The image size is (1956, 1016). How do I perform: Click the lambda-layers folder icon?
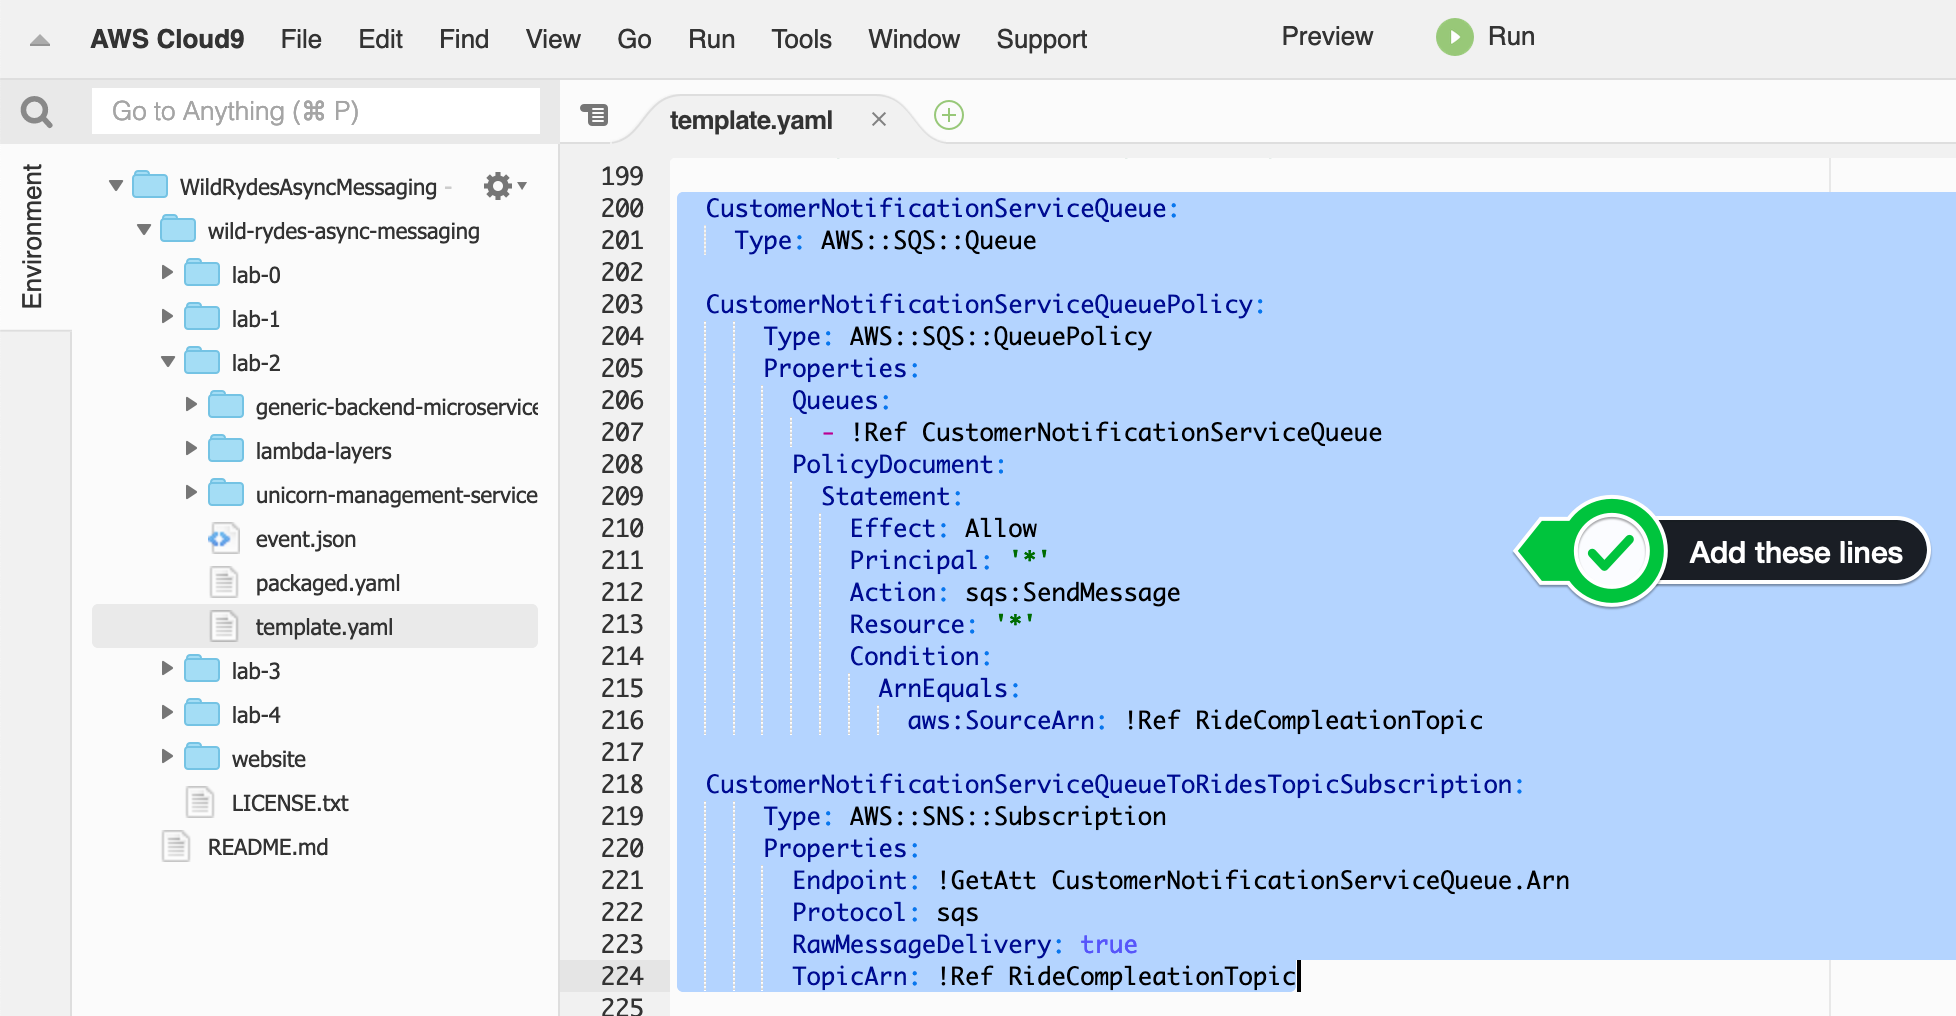coord(226,449)
